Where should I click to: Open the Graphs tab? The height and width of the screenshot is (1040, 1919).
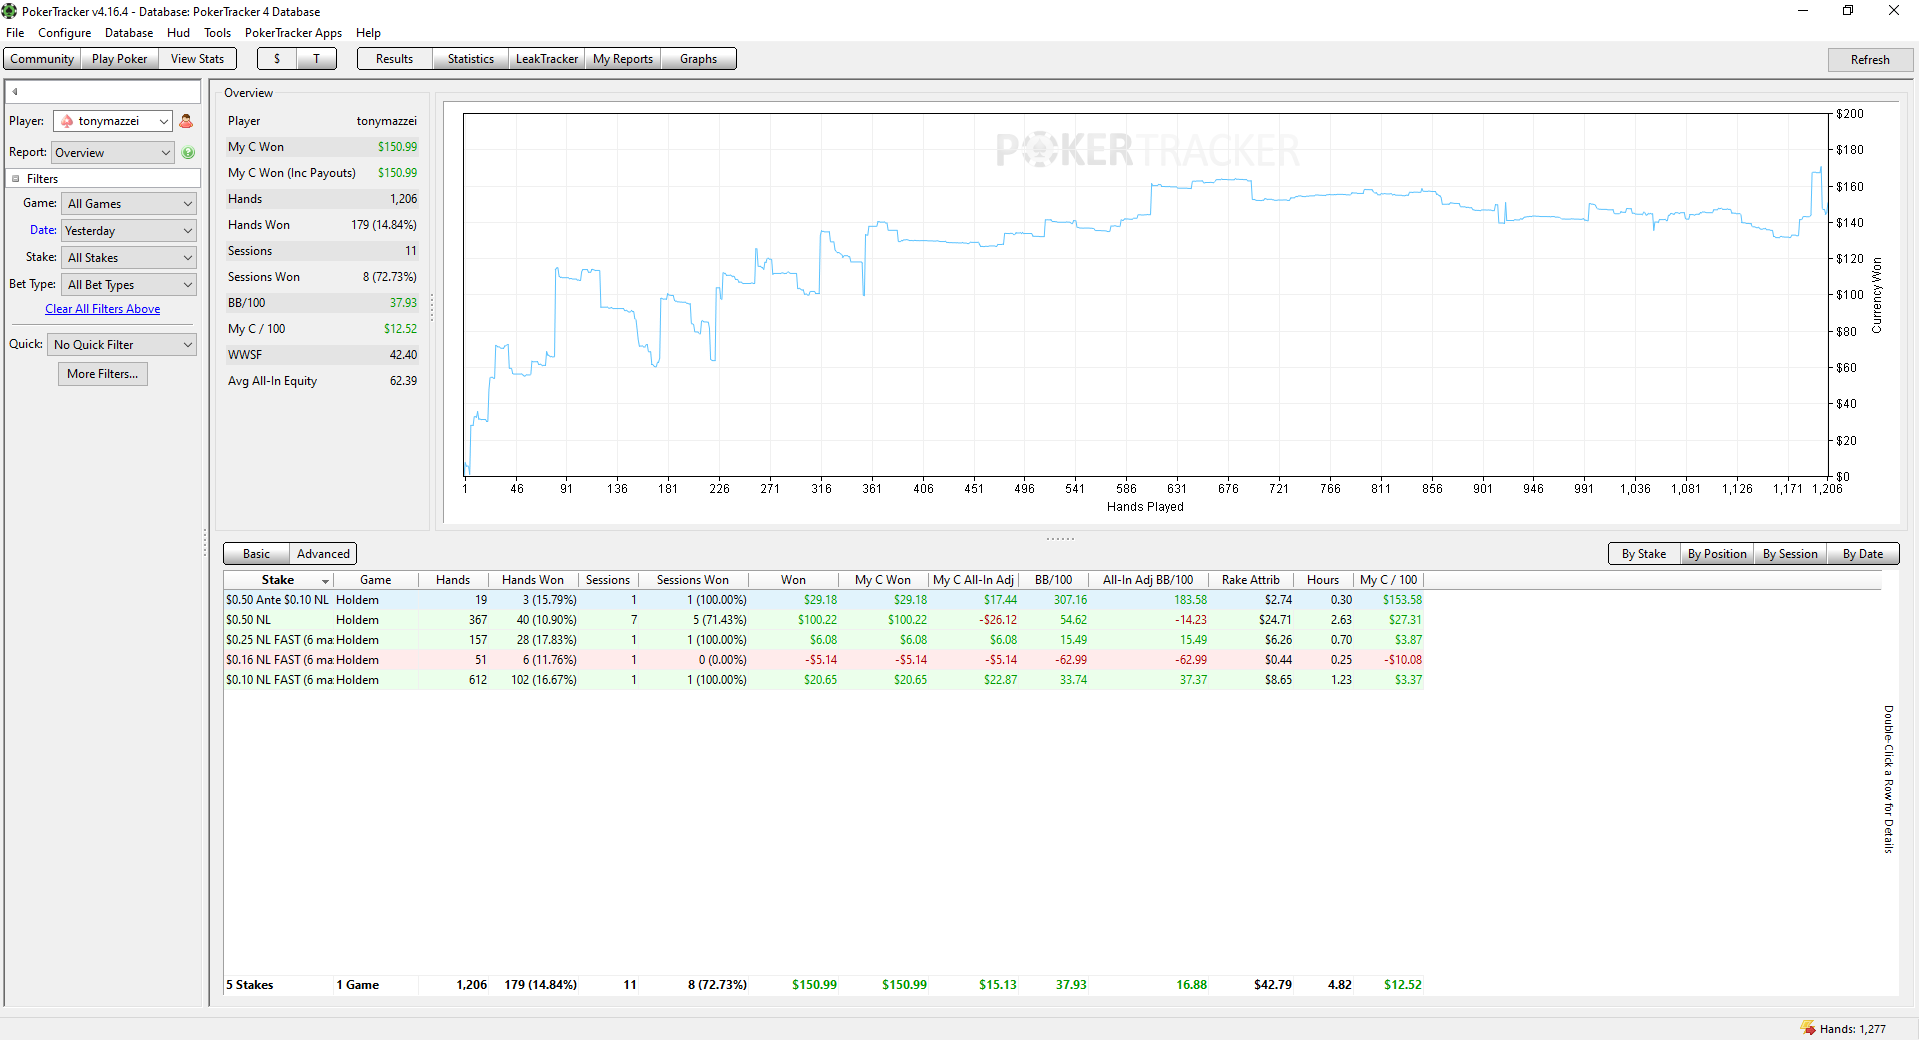pos(698,59)
